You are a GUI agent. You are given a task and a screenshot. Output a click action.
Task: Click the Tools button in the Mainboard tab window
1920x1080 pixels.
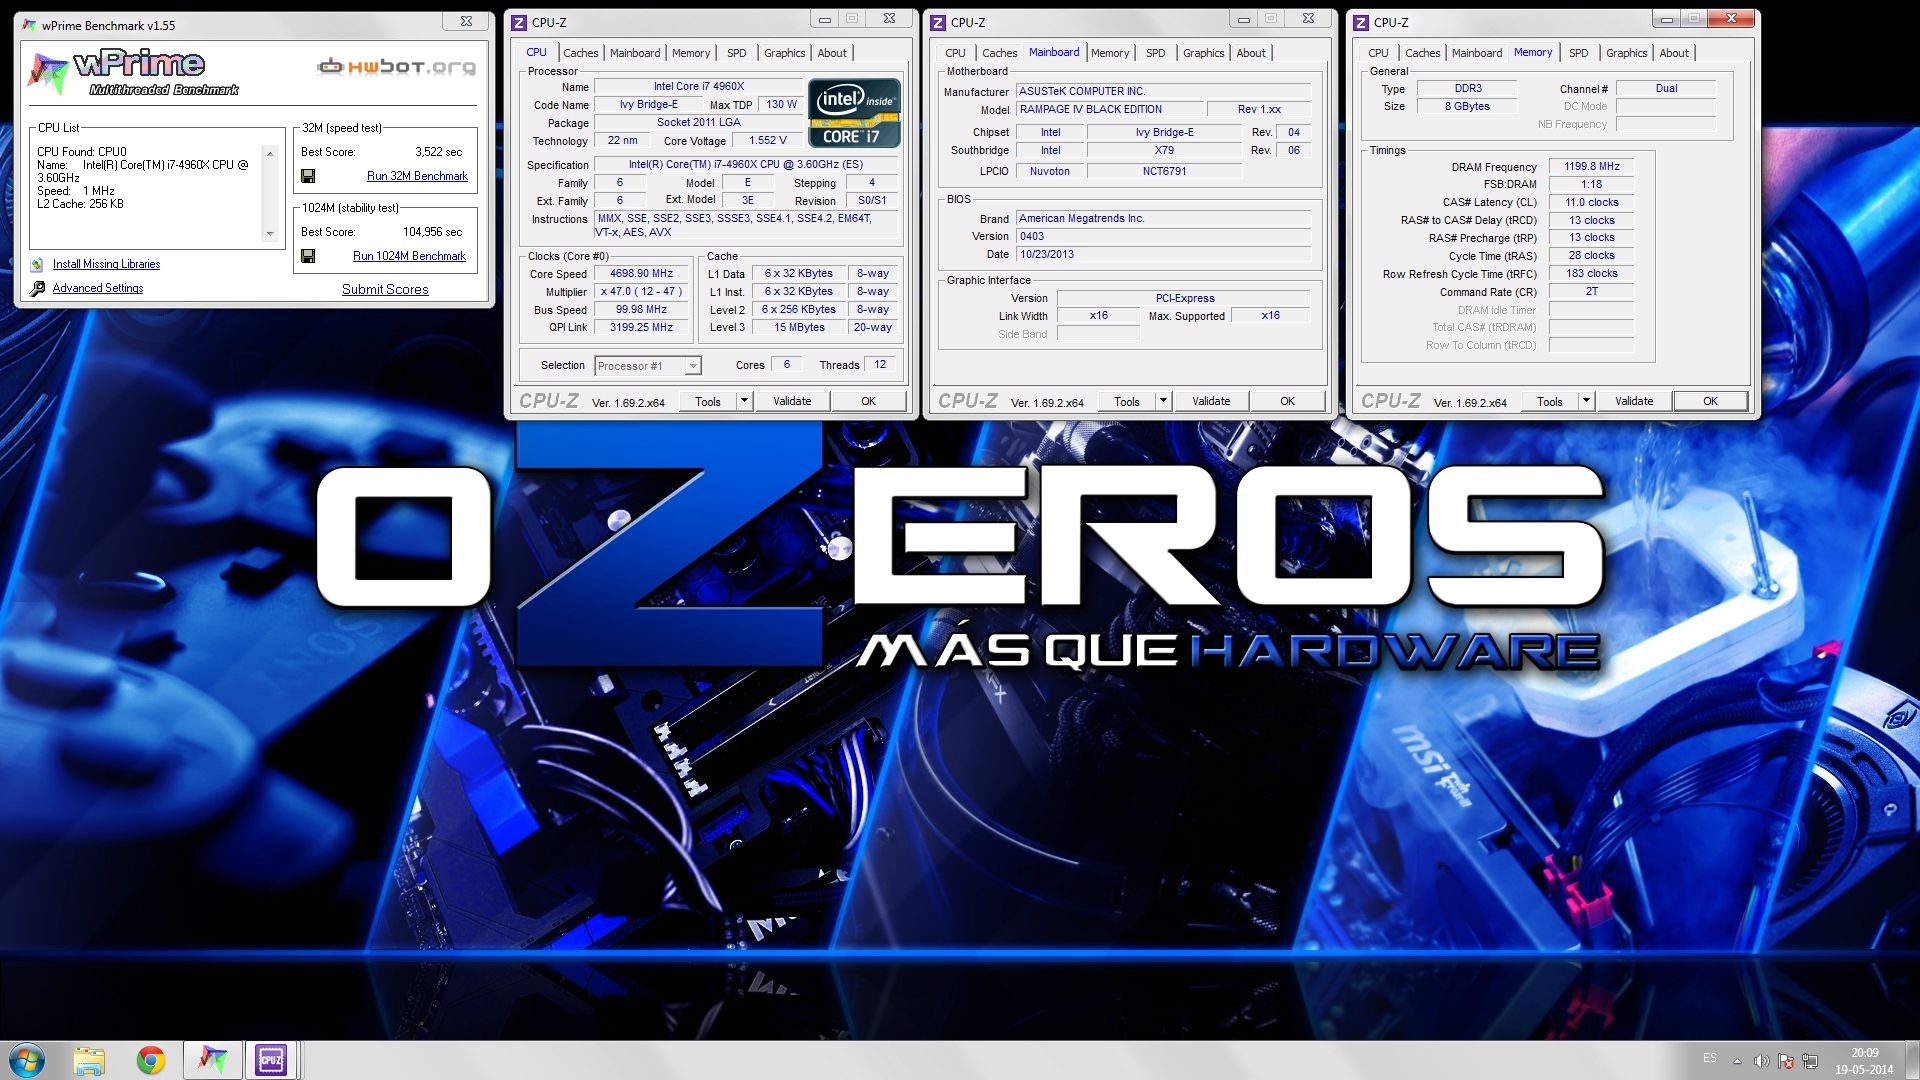(x=1127, y=401)
